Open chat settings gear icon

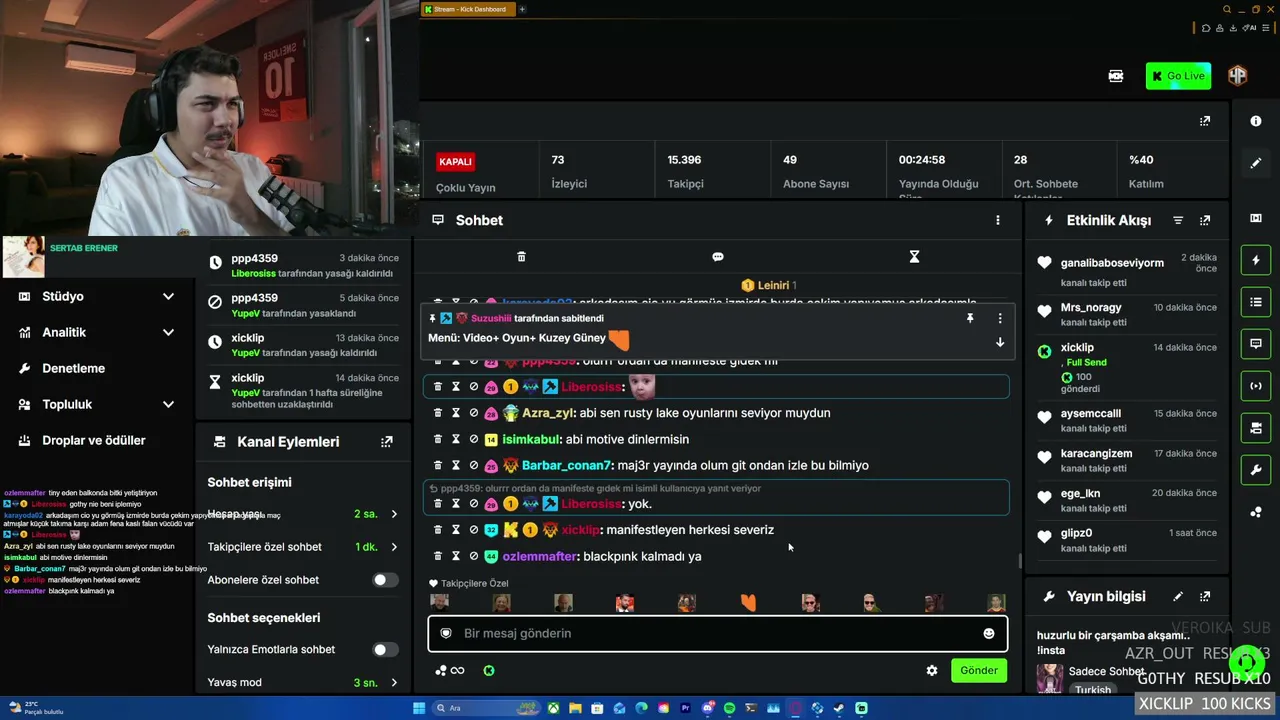(932, 671)
